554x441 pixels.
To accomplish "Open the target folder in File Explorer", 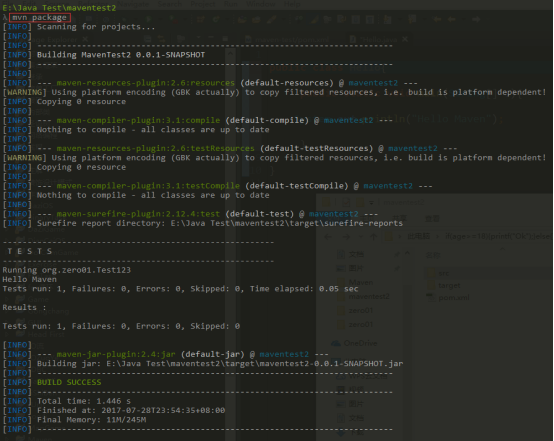I will (449, 285).
